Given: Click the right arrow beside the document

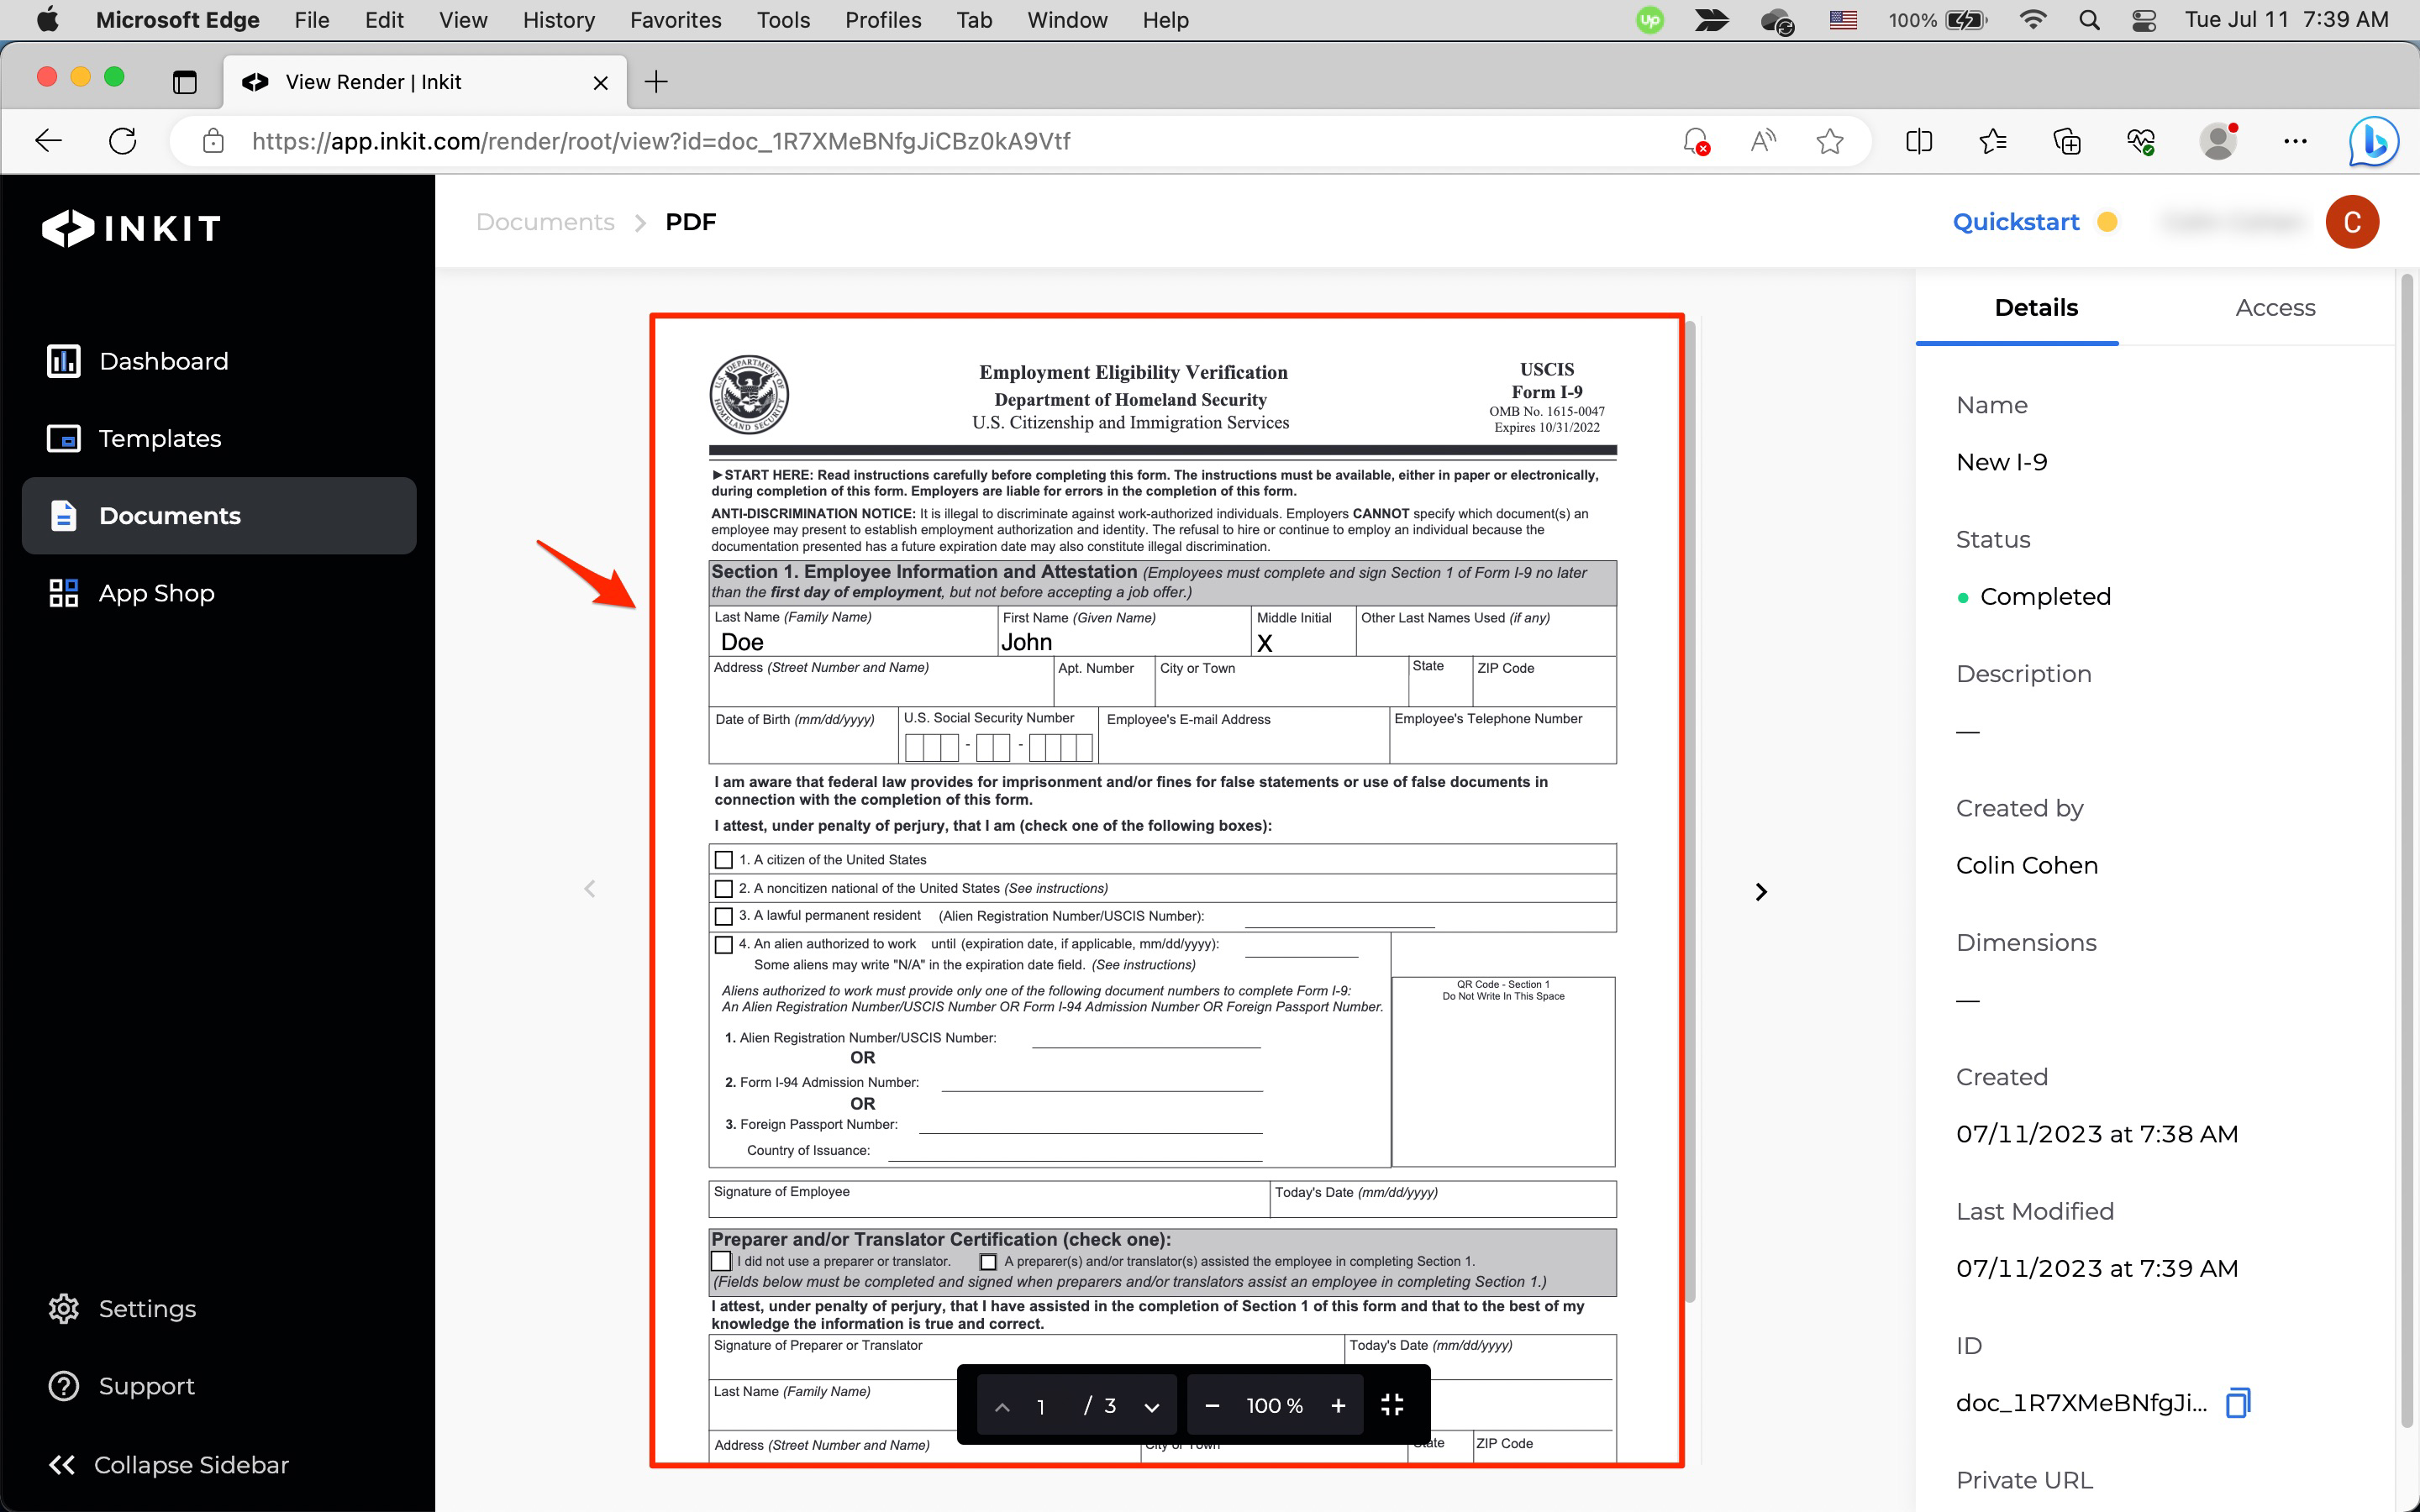Looking at the screenshot, I should [x=1761, y=891].
